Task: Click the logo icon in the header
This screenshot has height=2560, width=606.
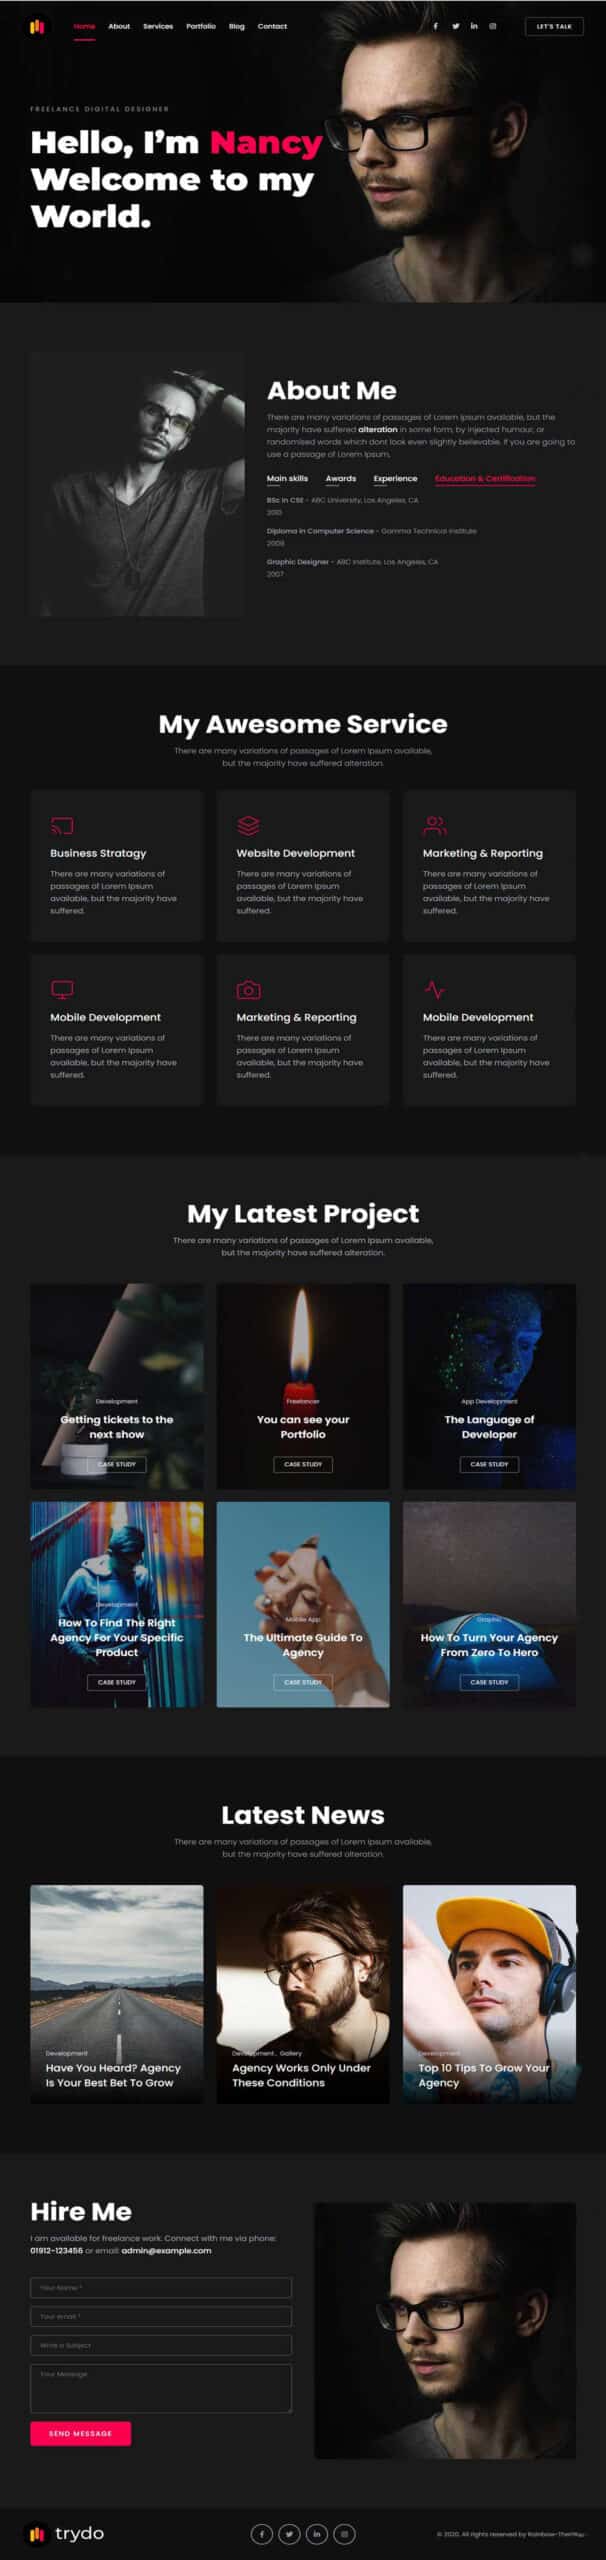Action: click(x=37, y=26)
